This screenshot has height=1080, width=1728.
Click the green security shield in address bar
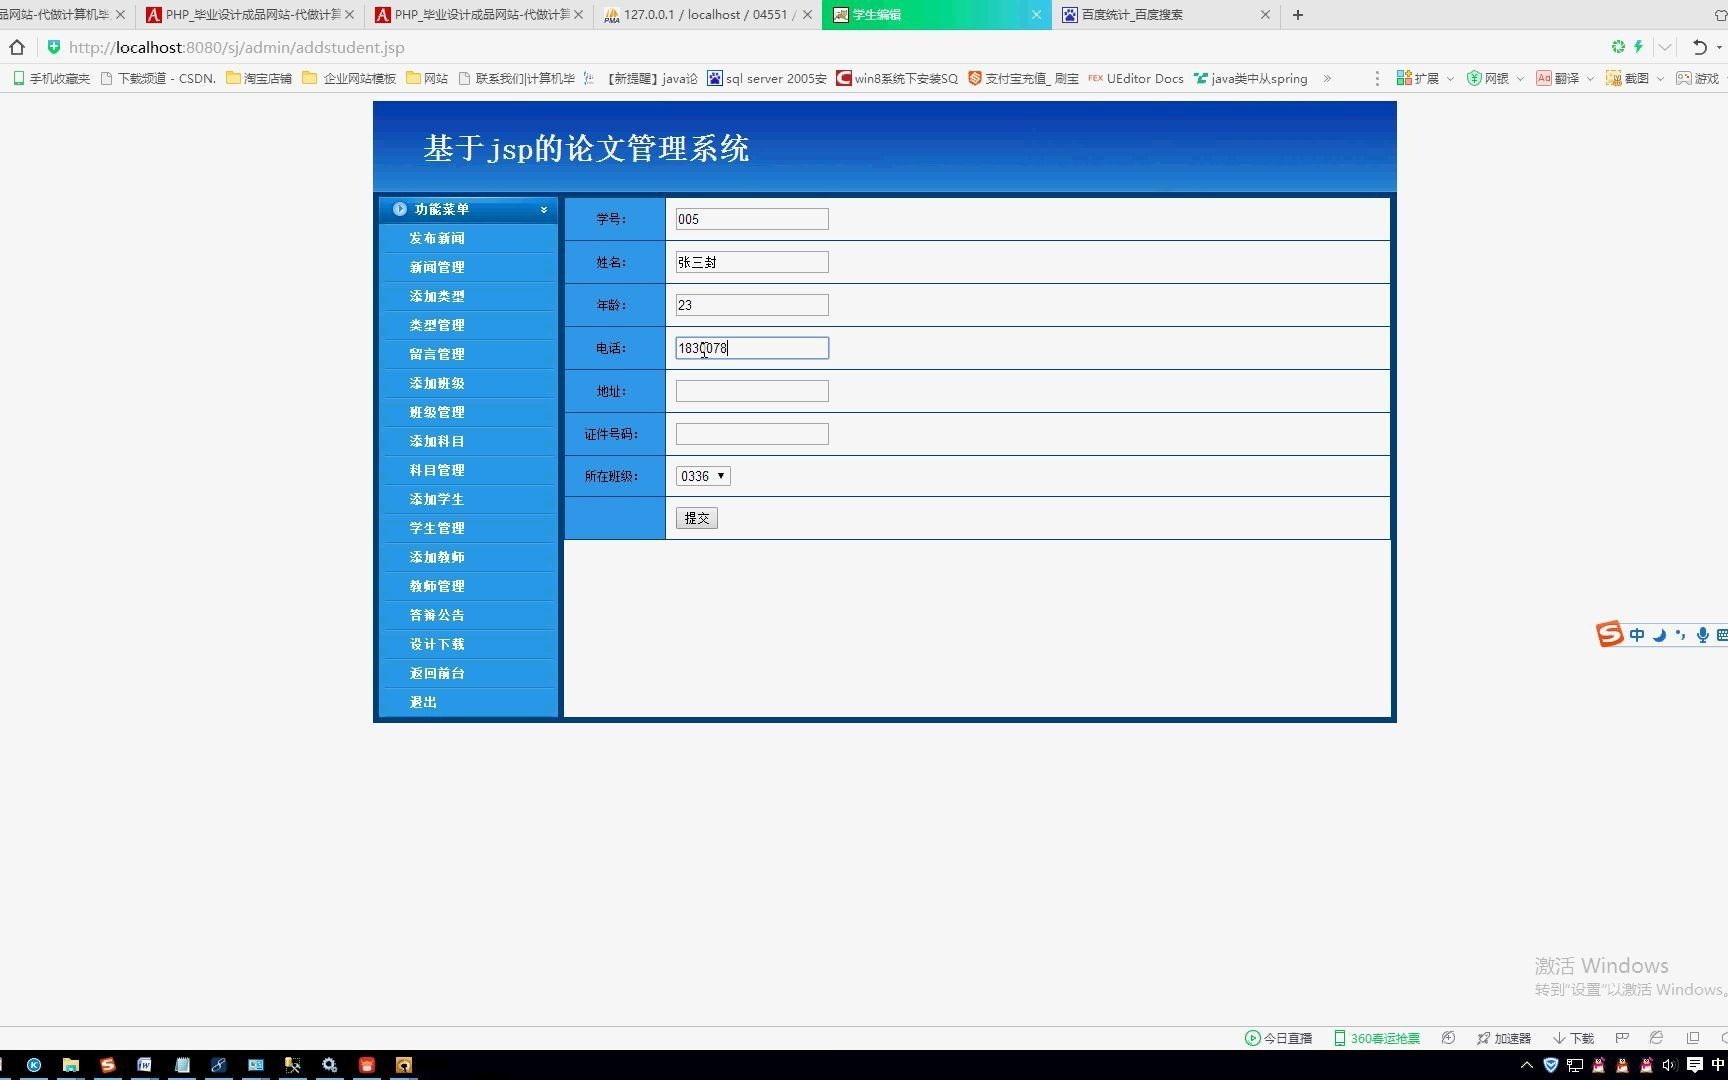coord(54,47)
